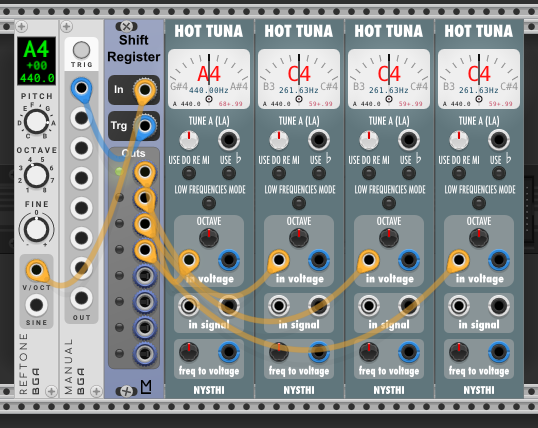Click the first Outs jack with green LED
538x428 pixels.
click(145, 172)
